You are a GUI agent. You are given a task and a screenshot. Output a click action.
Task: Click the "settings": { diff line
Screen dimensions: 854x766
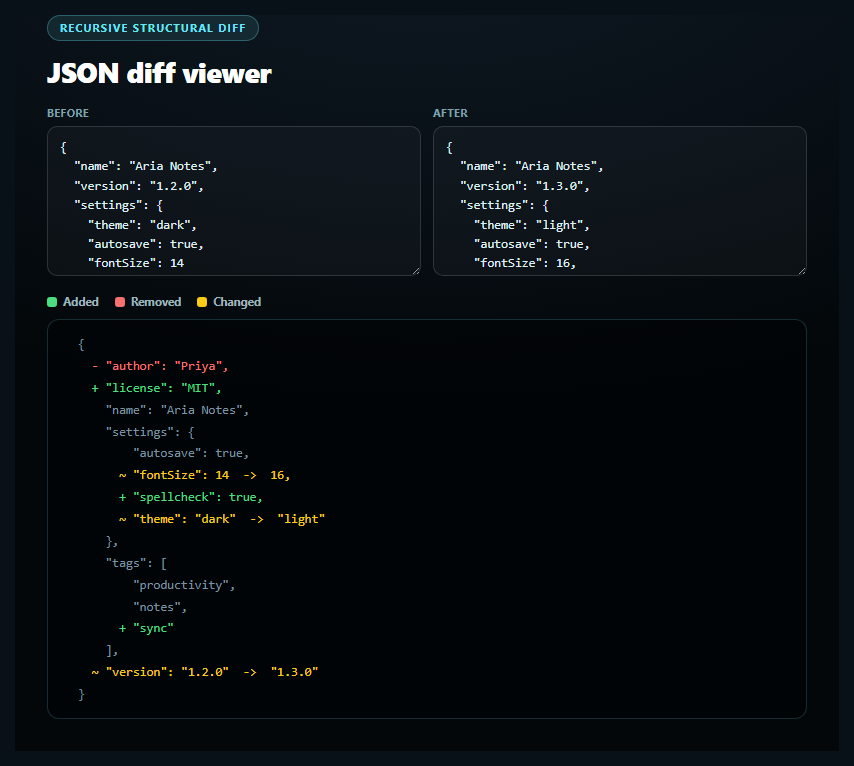click(150, 432)
